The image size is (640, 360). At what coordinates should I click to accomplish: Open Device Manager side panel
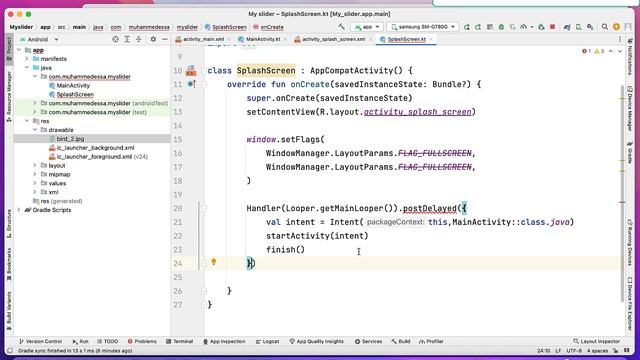pos(630,109)
